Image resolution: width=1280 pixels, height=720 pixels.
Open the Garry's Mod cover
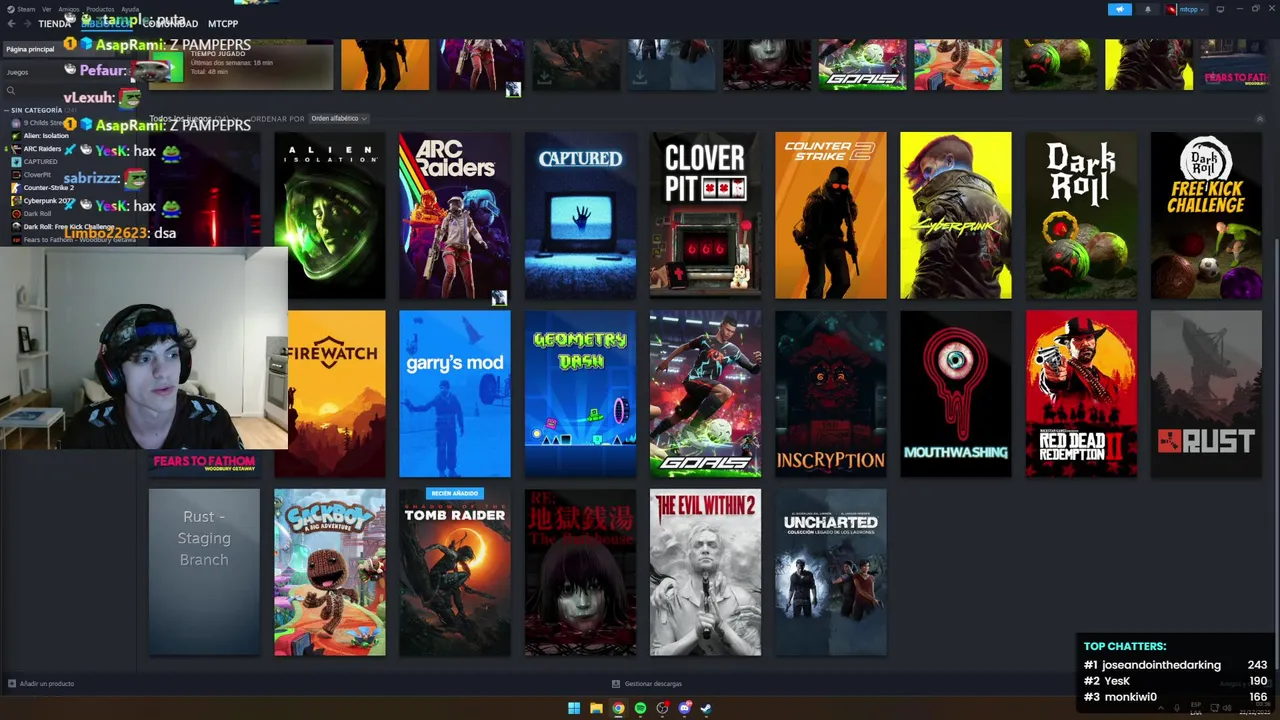(455, 394)
